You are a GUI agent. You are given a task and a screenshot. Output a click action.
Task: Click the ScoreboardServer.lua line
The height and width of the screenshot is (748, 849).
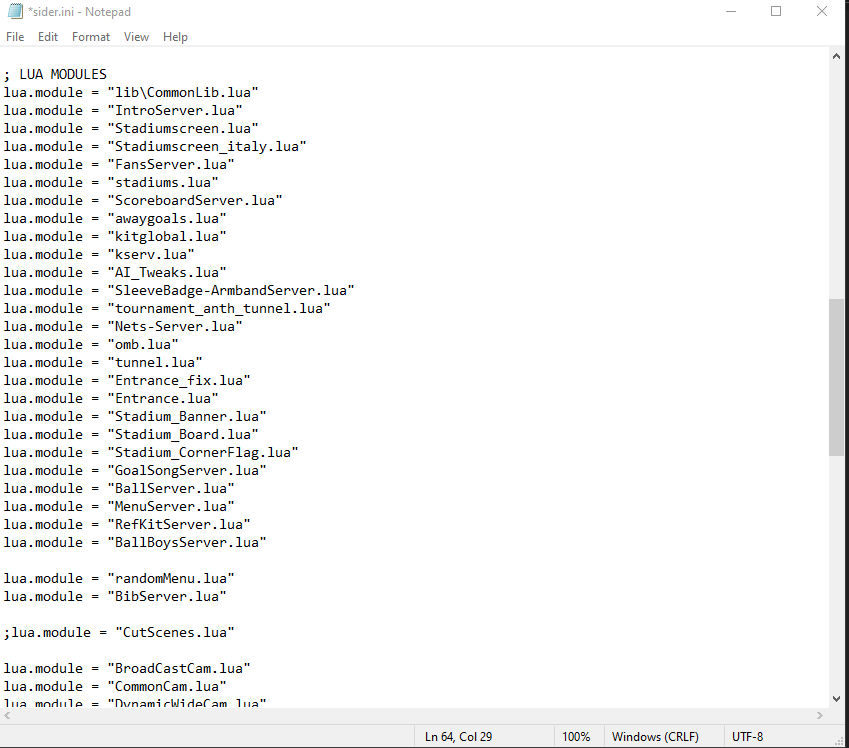[x=143, y=200]
